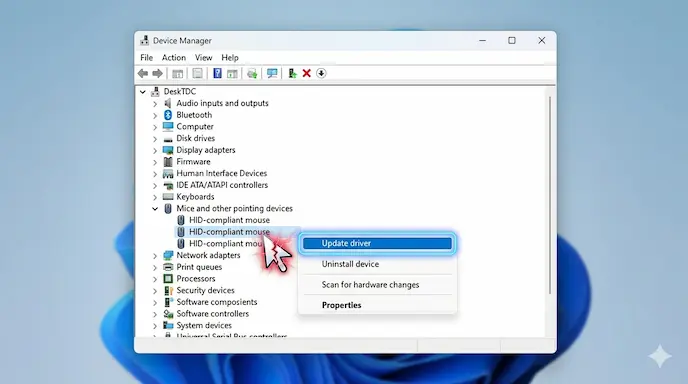
Task: Click the Properties sheet toolbar icon
Action: 197,73
